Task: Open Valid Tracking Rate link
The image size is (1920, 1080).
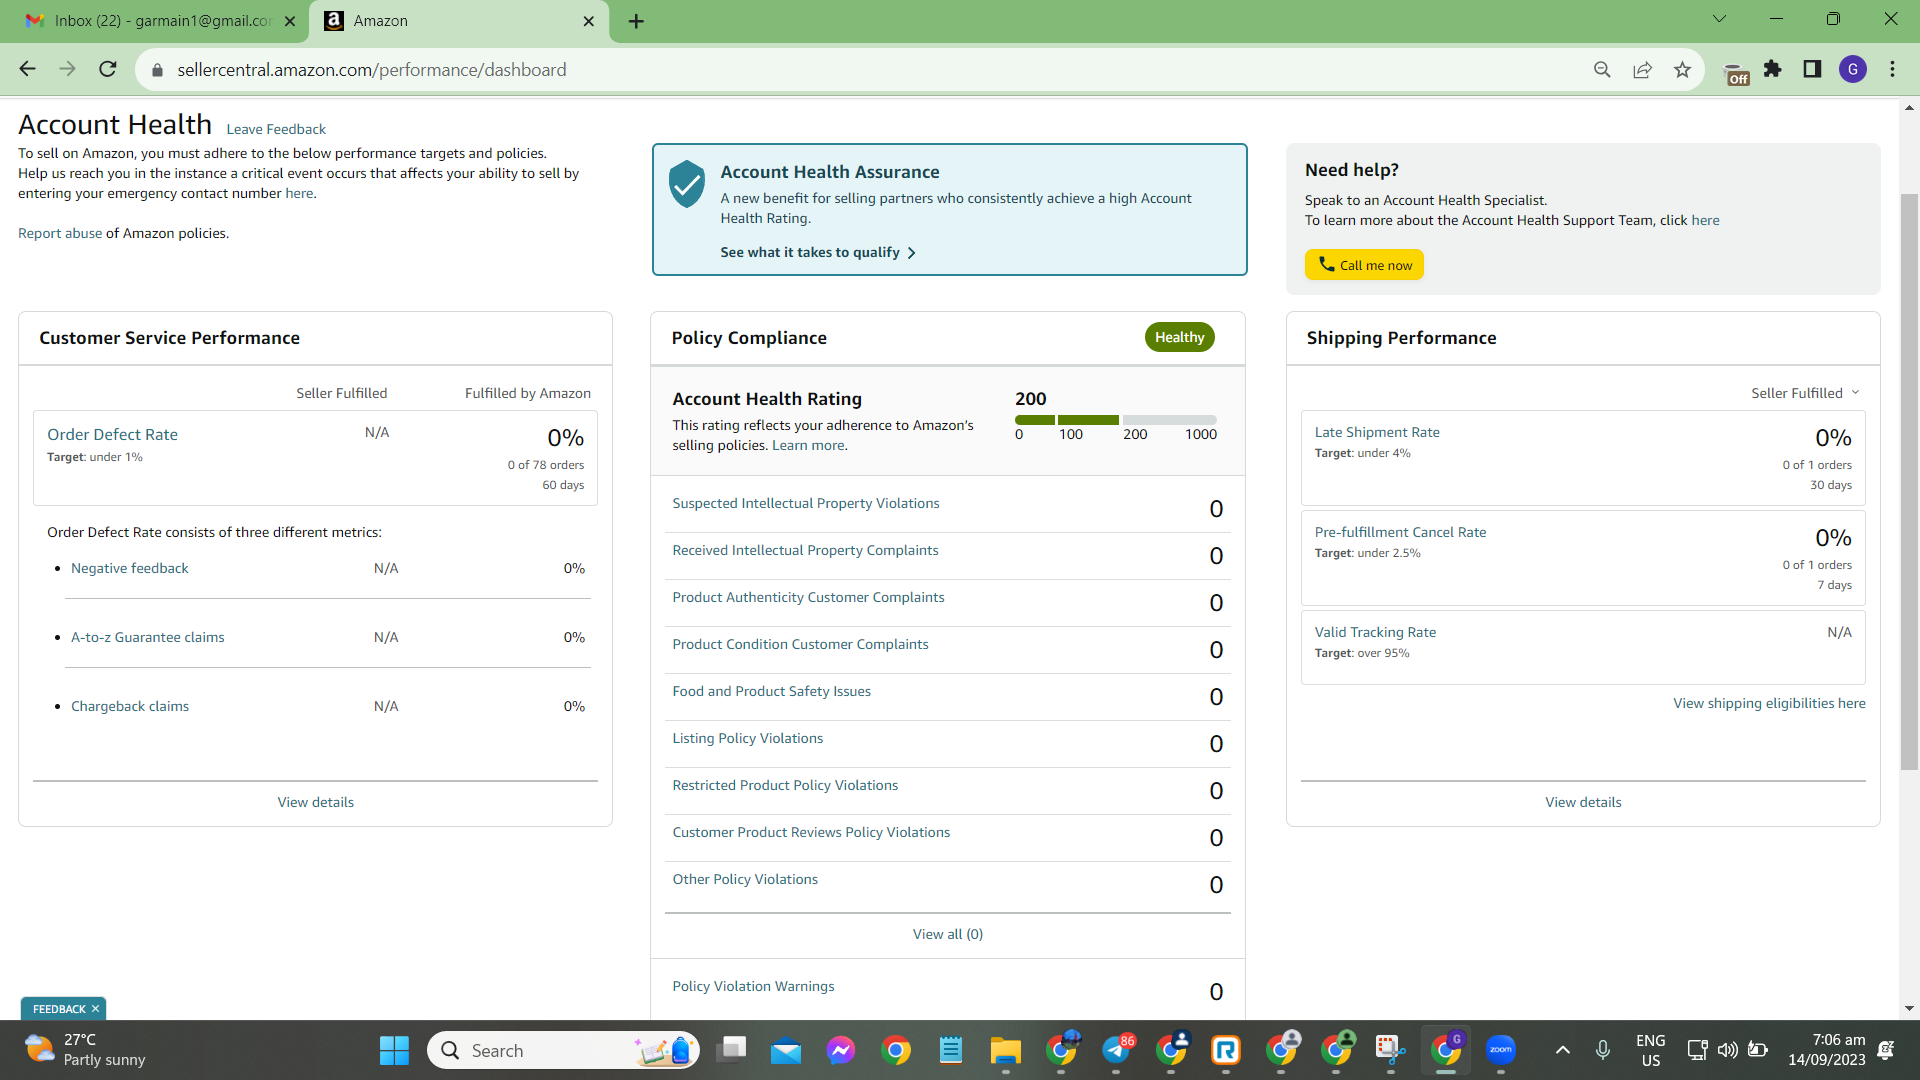Action: point(1375,632)
